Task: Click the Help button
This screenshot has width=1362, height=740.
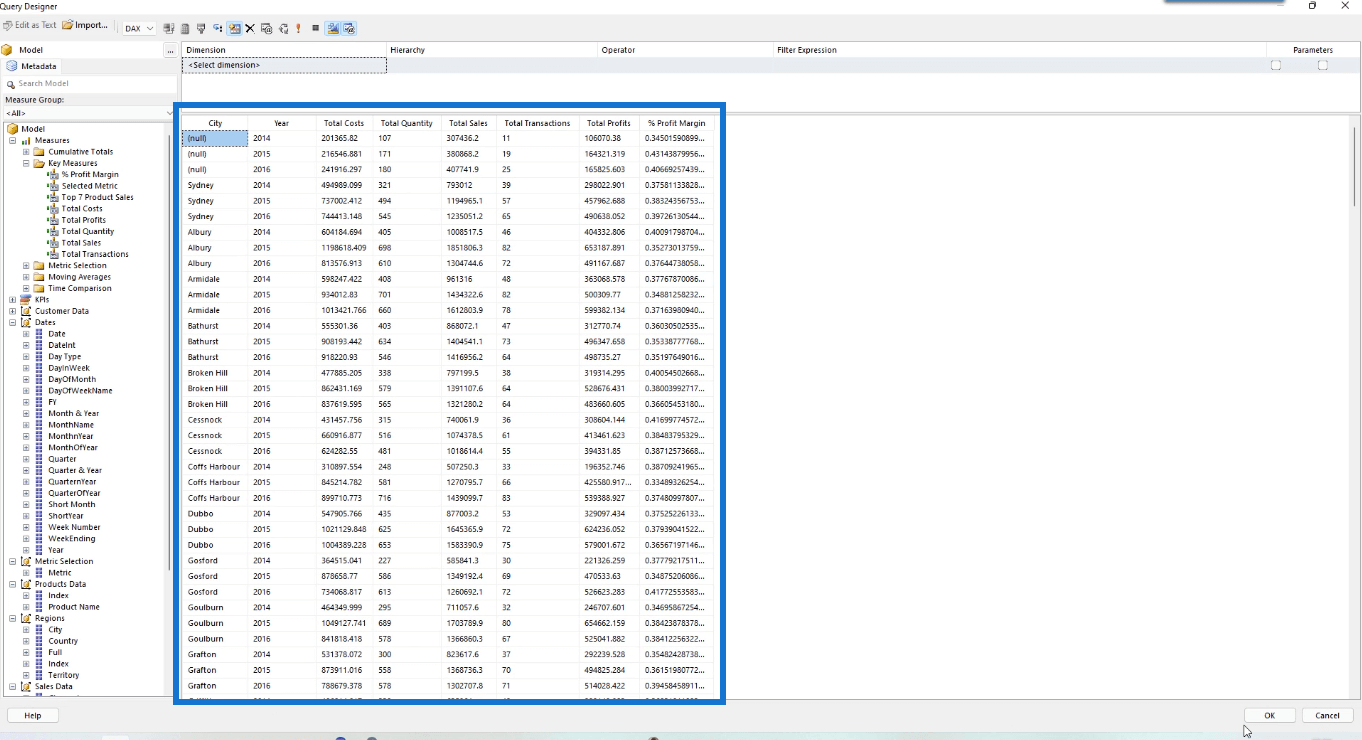Action: (x=33, y=715)
